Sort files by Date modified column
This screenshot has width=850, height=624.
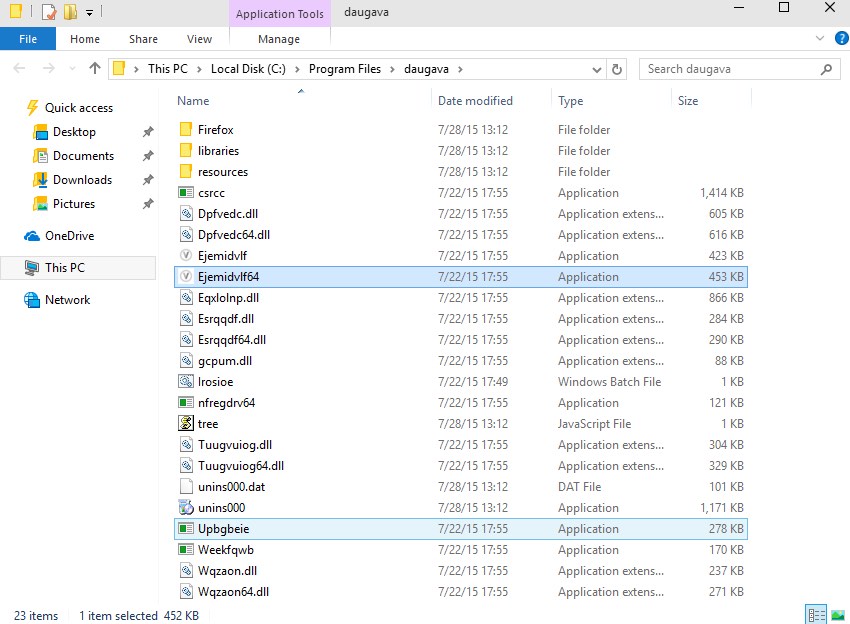pyautogui.click(x=475, y=101)
